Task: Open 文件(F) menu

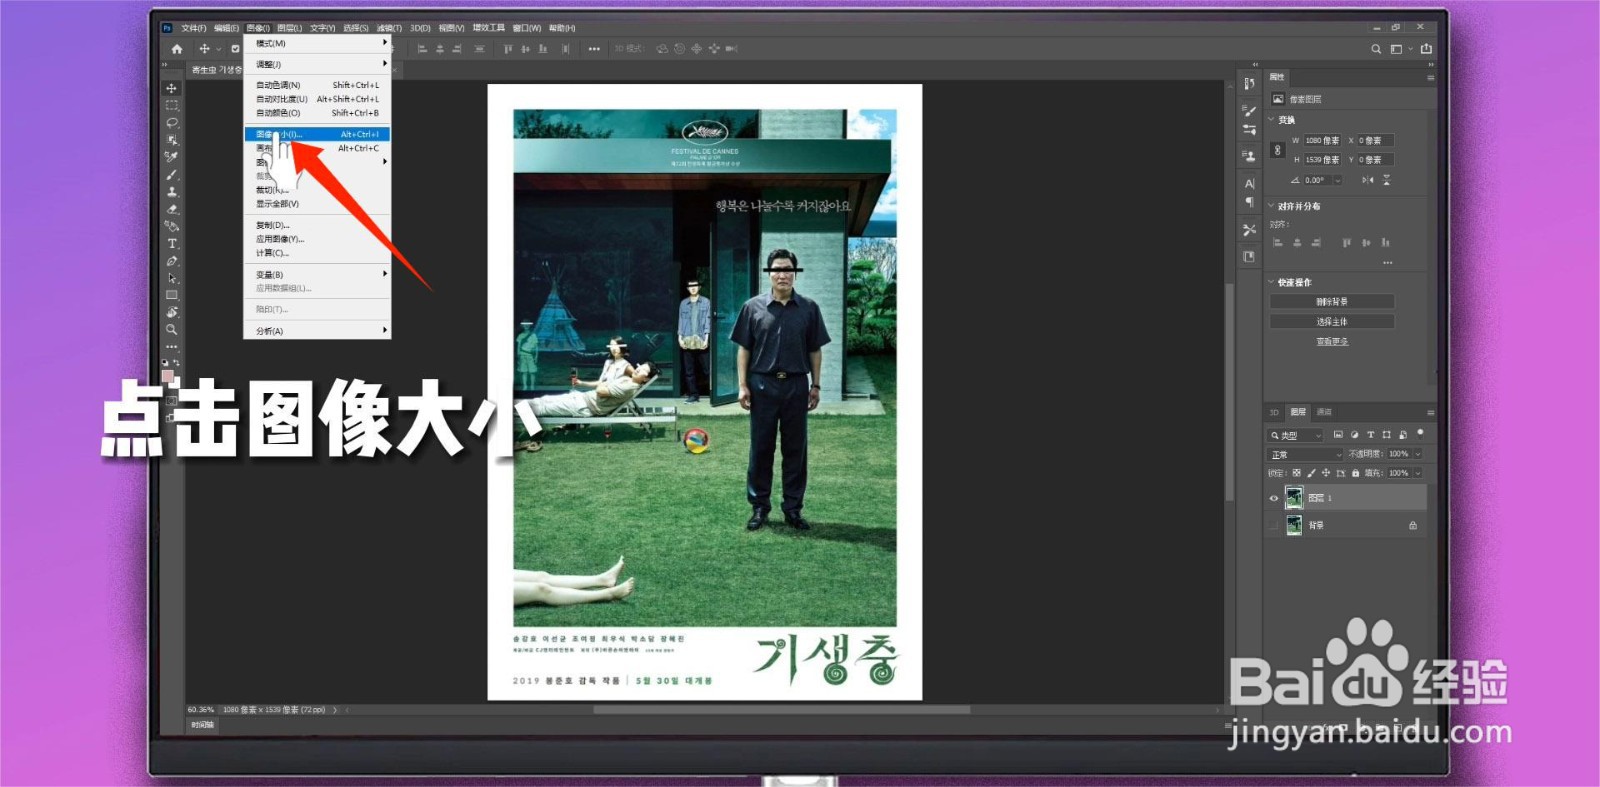Action: pos(193,28)
